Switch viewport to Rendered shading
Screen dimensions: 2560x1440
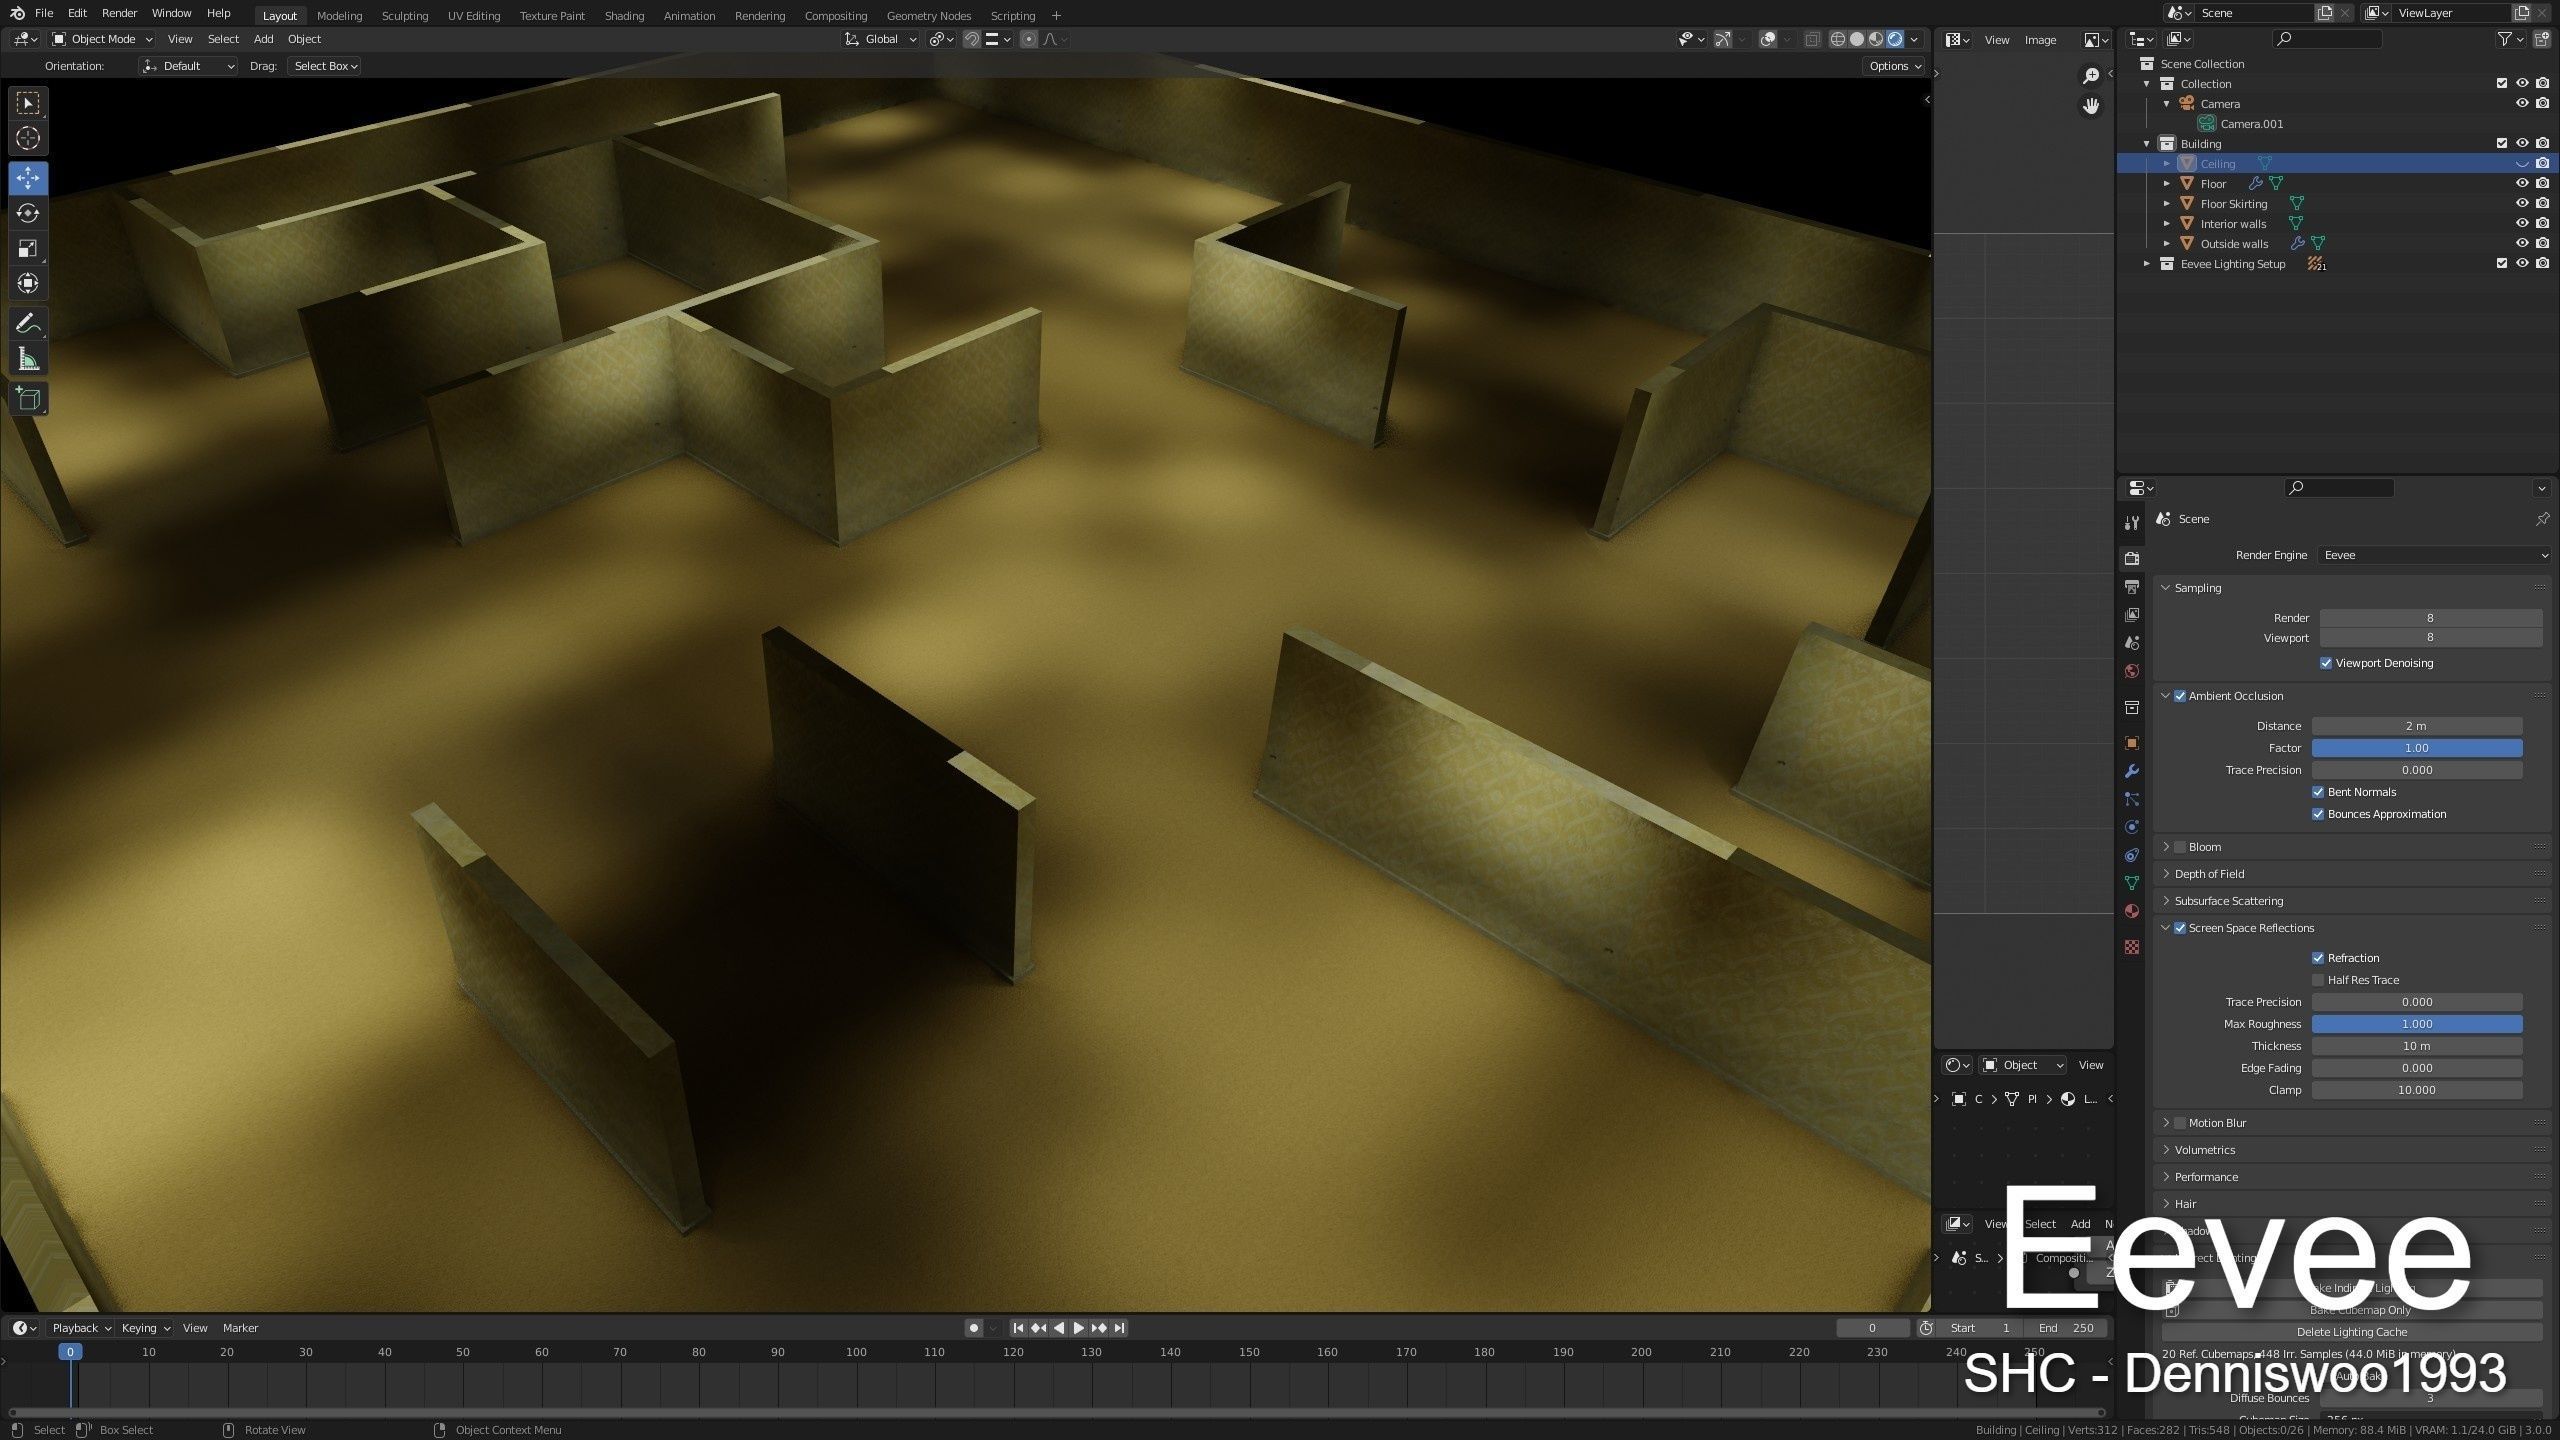(1895, 39)
